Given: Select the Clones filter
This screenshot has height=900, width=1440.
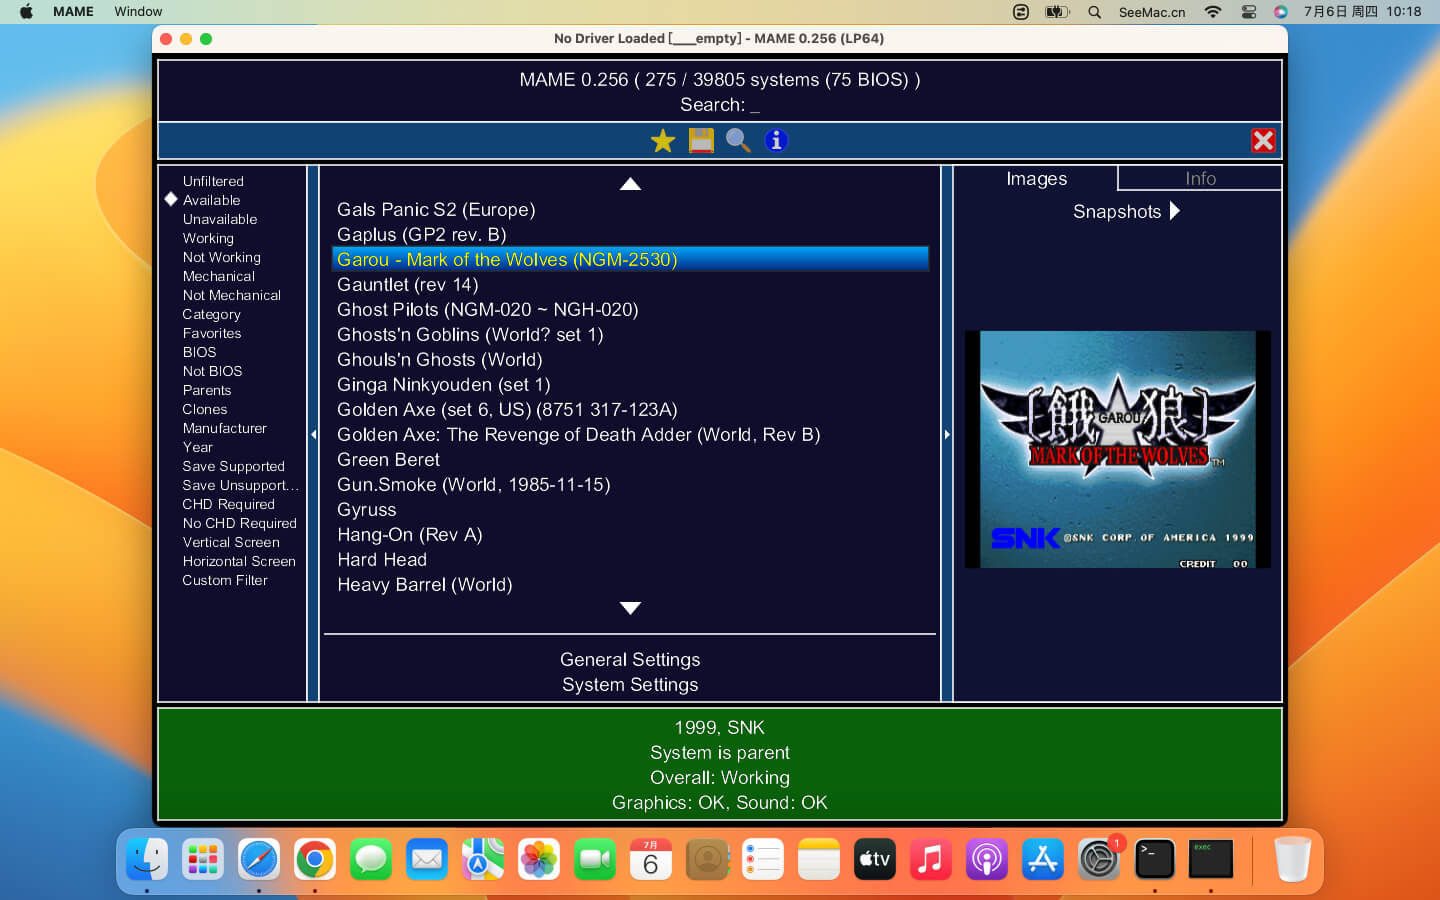Looking at the screenshot, I should (x=204, y=409).
